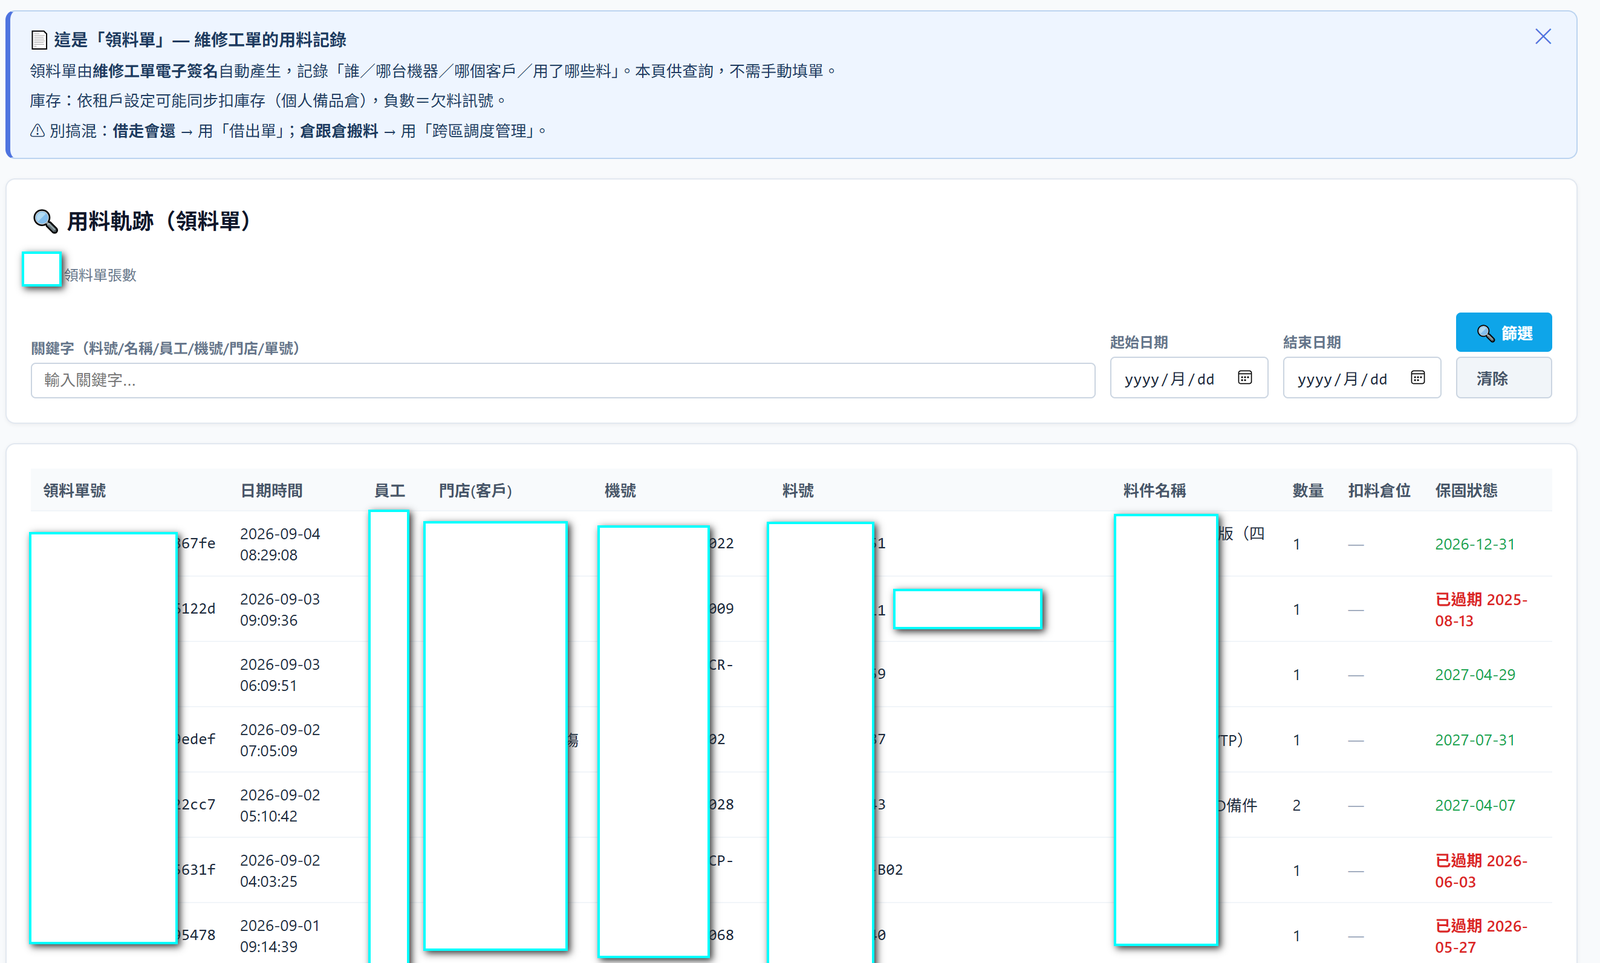This screenshot has width=1600, height=963.
Task: Click the 日期時間 column header
Action: [271, 491]
